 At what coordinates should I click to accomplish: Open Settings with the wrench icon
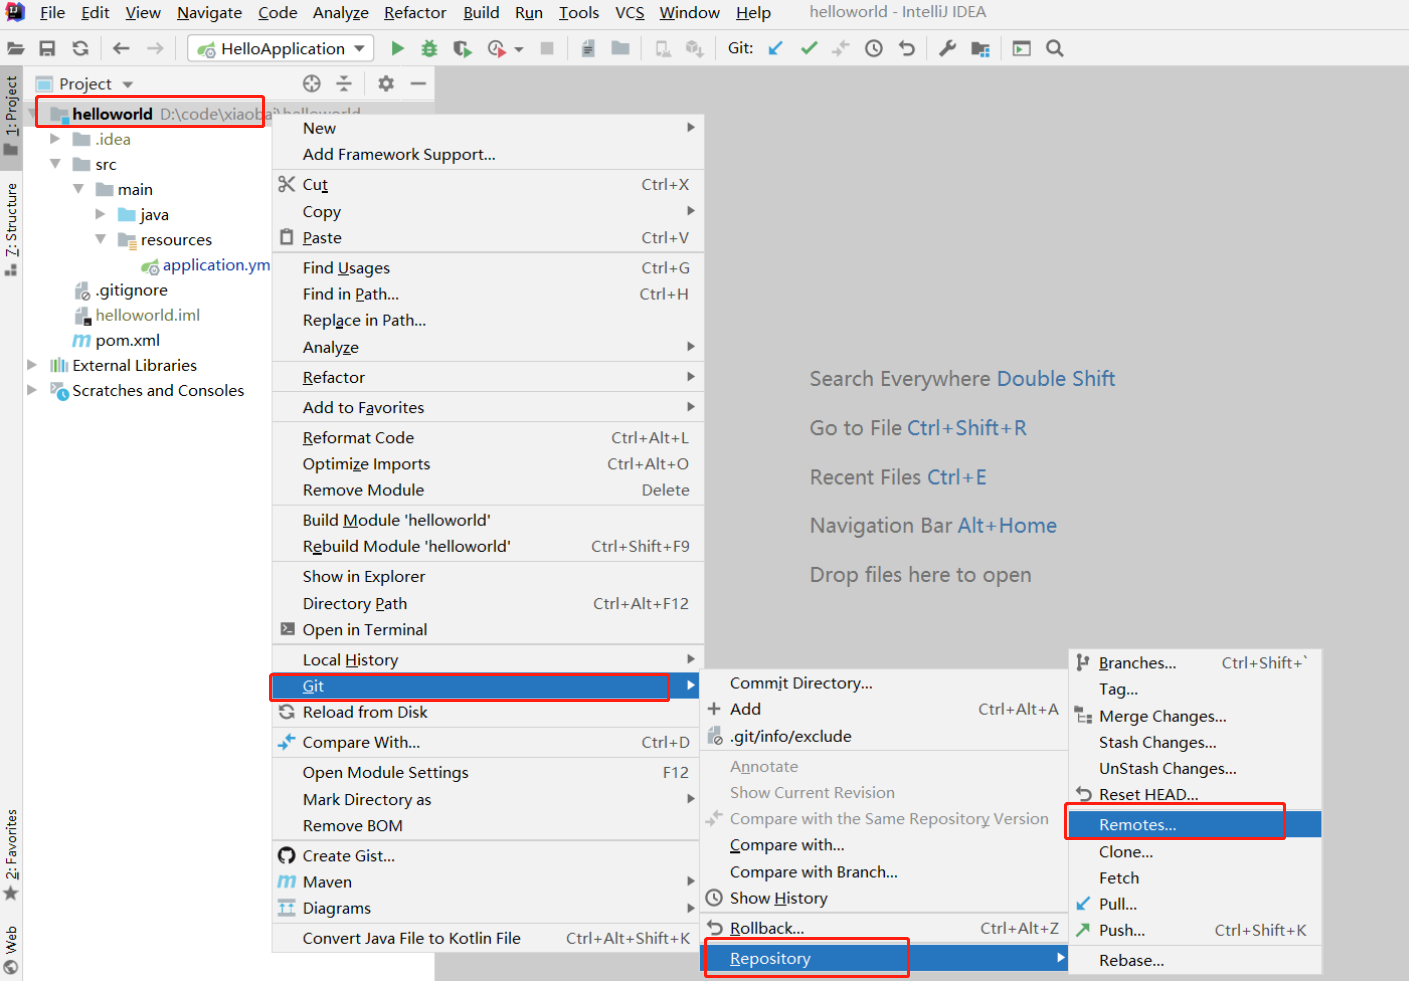point(948,48)
